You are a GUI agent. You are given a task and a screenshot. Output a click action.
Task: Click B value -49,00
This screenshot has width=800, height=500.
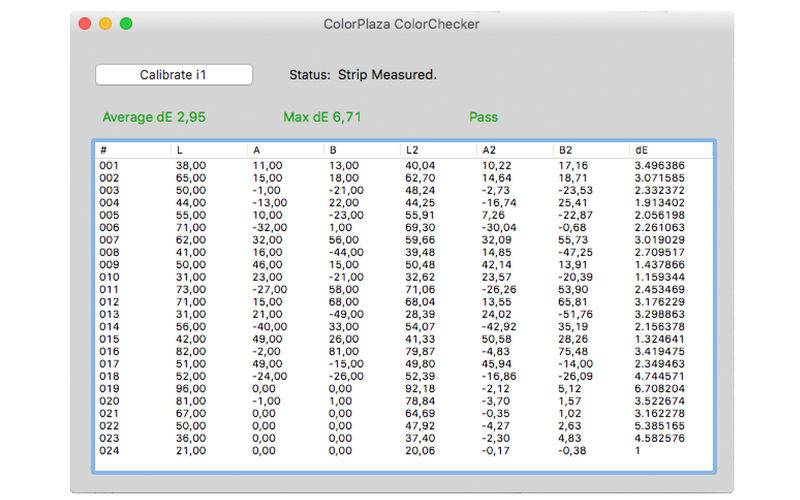pyautogui.click(x=346, y=314)
